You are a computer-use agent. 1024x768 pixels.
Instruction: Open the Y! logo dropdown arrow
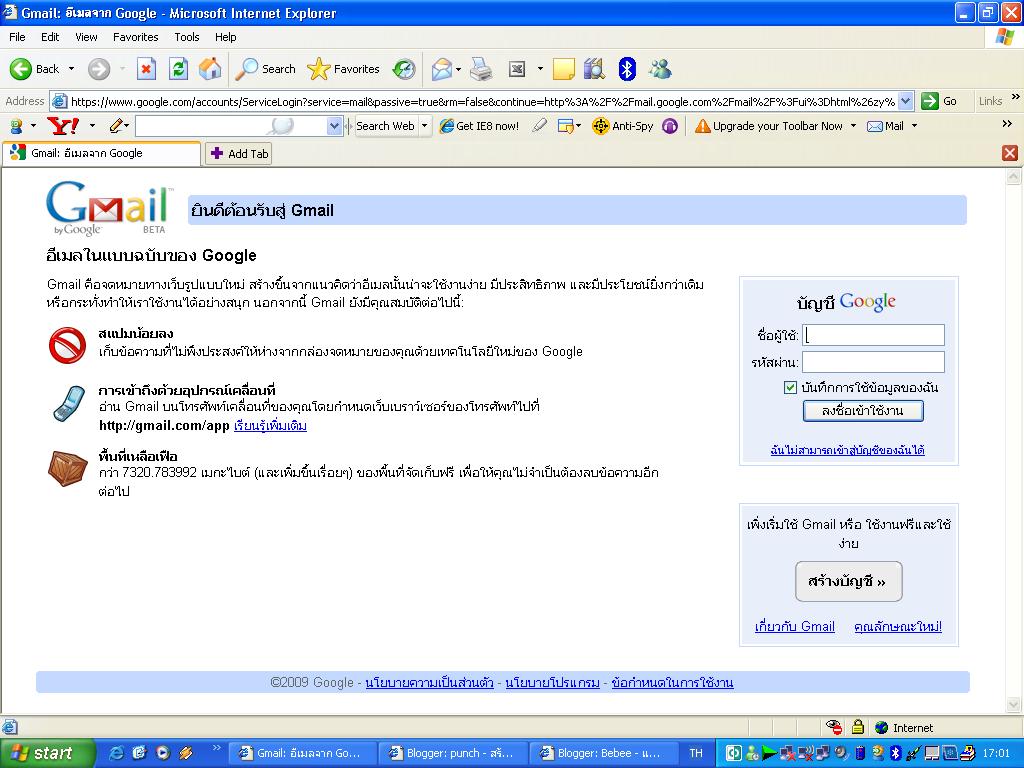92,125
